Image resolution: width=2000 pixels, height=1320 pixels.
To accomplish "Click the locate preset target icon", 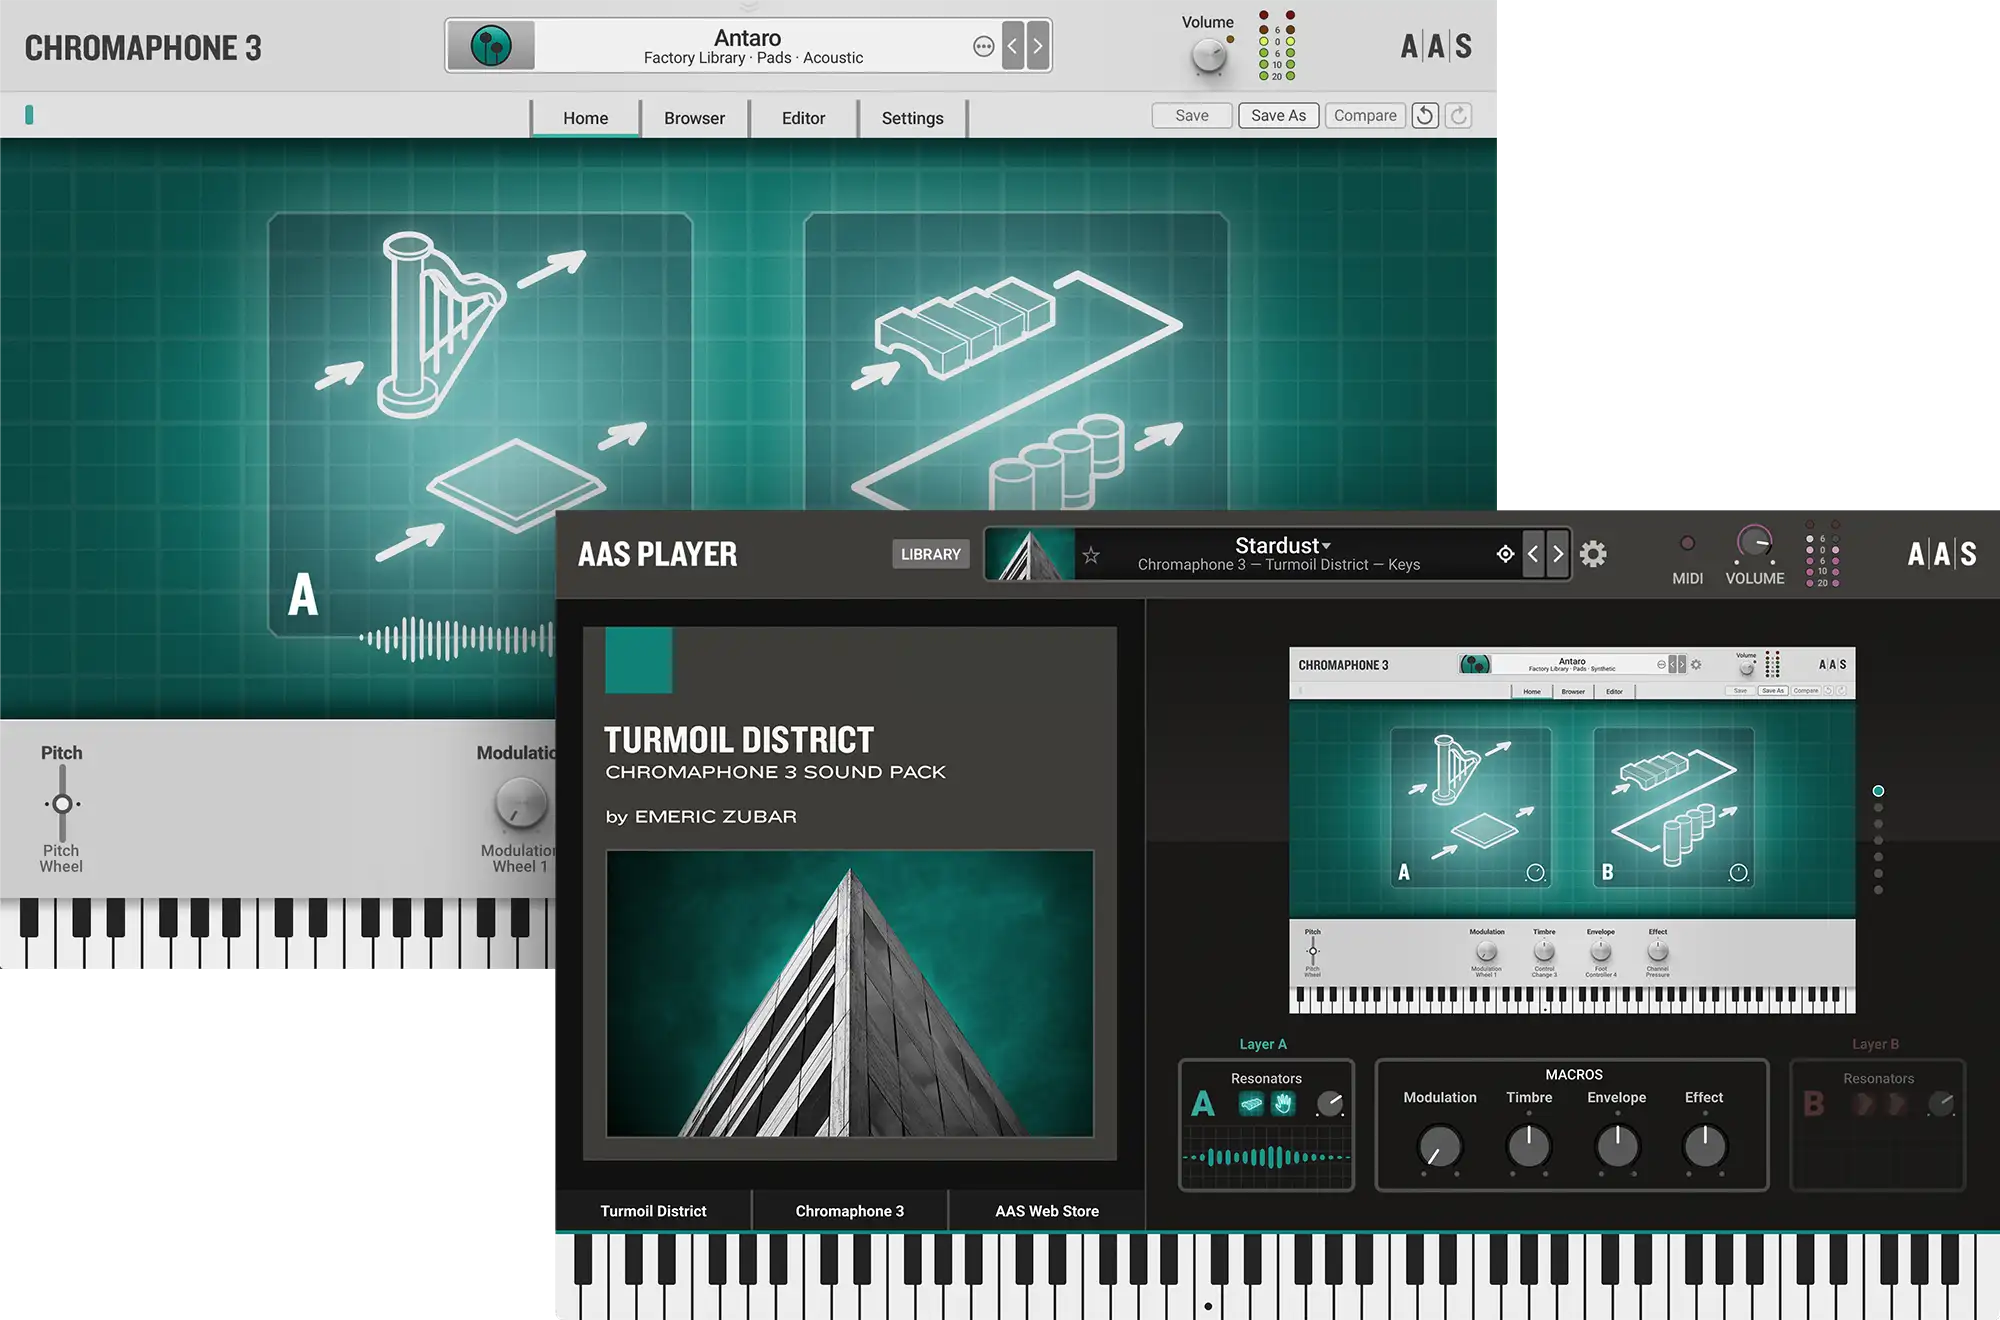I will pos(1505,554).
